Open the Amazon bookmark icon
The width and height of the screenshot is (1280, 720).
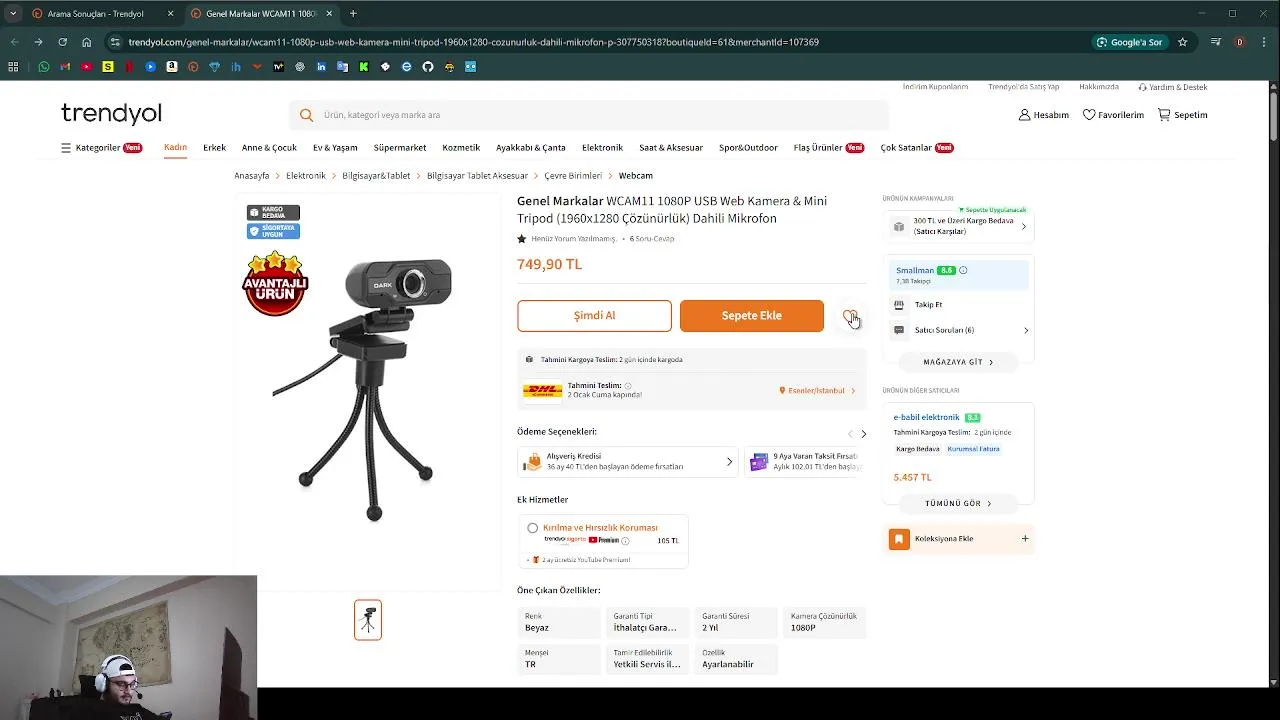tap(172, 67)
